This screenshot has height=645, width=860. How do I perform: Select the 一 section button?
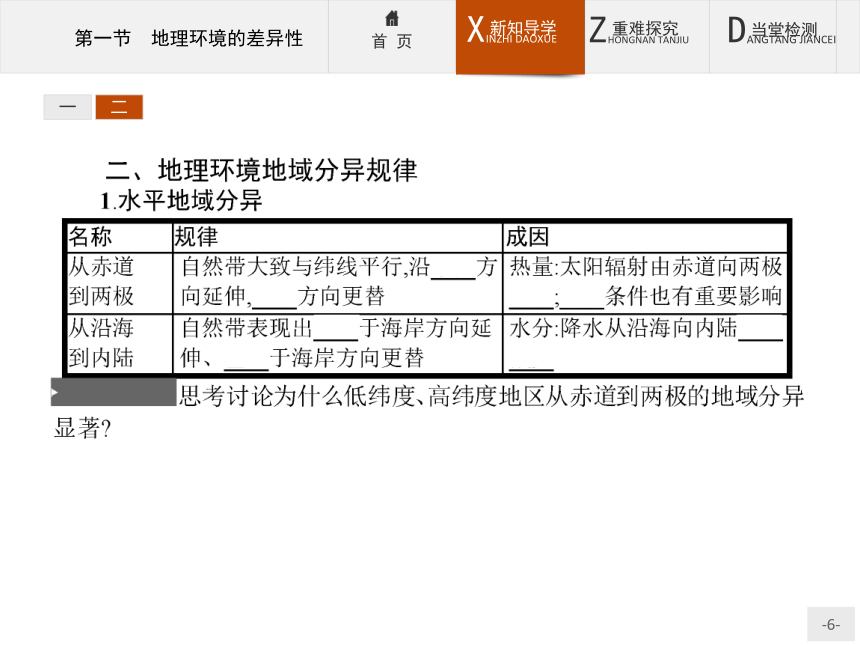(x=67, y=107)
